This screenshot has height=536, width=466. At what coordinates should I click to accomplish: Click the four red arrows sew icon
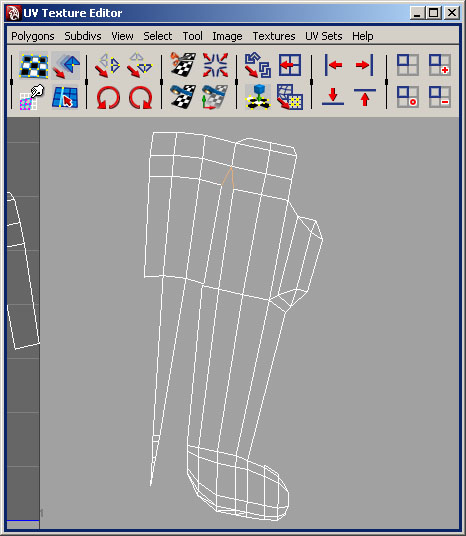tap(215, 65)
